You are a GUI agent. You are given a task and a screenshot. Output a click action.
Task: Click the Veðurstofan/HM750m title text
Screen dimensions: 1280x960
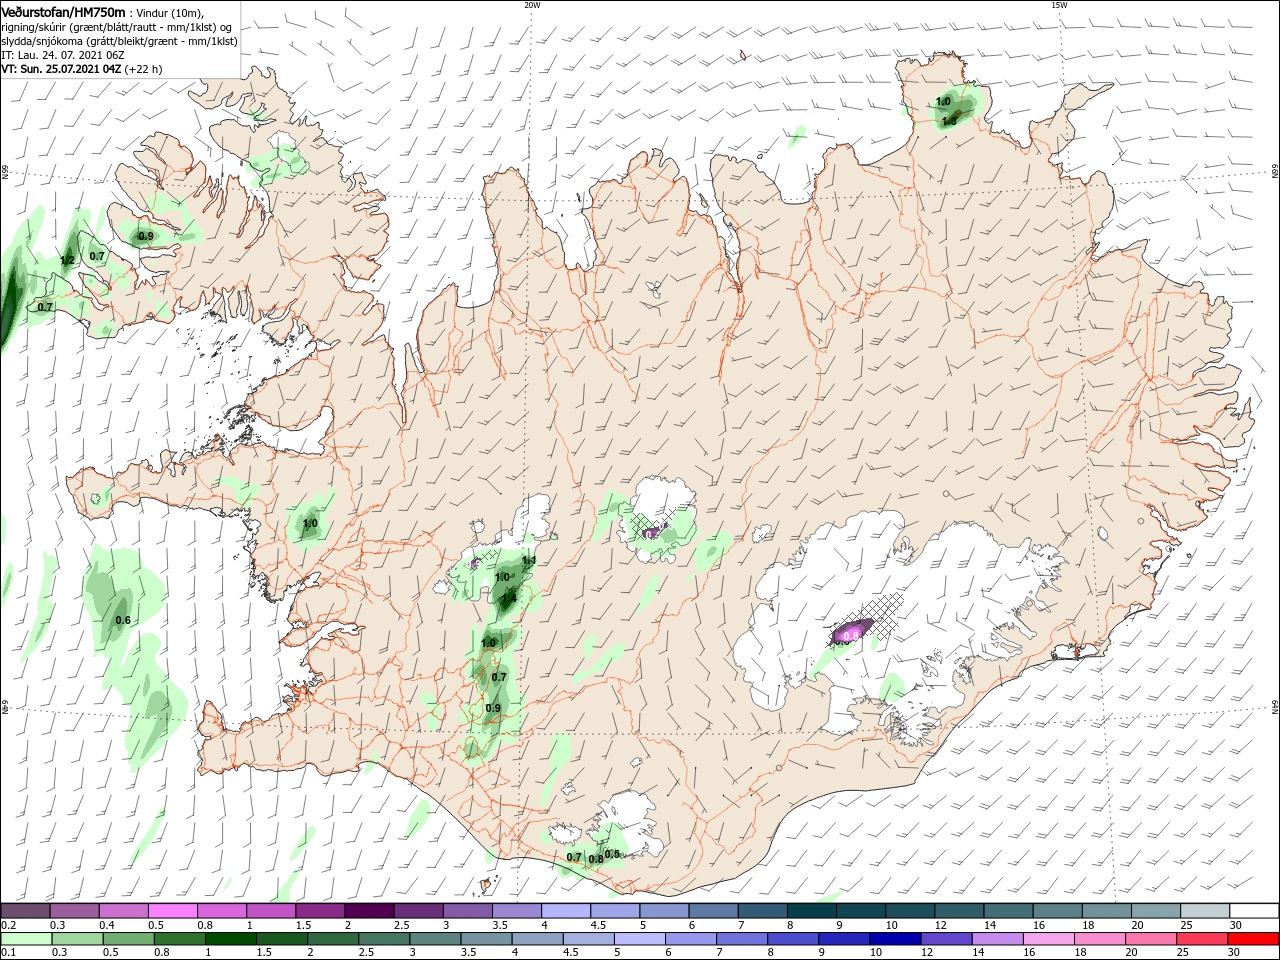click(63, 11)
